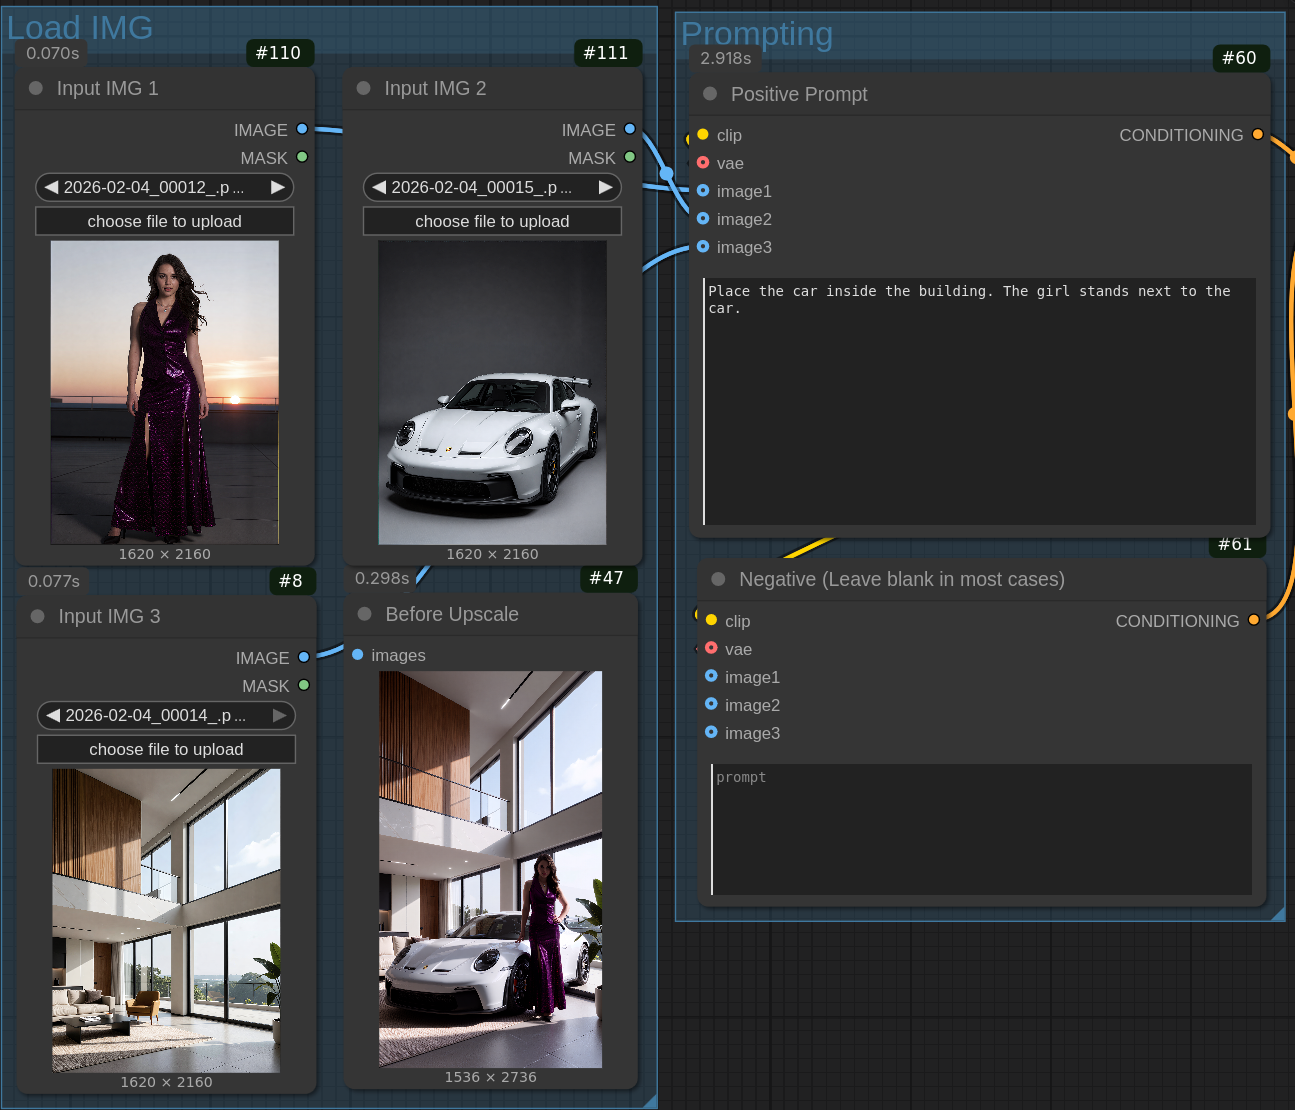Select the Prompting group title
This screenshot has width=1295, height=1110.
point(757,33)
